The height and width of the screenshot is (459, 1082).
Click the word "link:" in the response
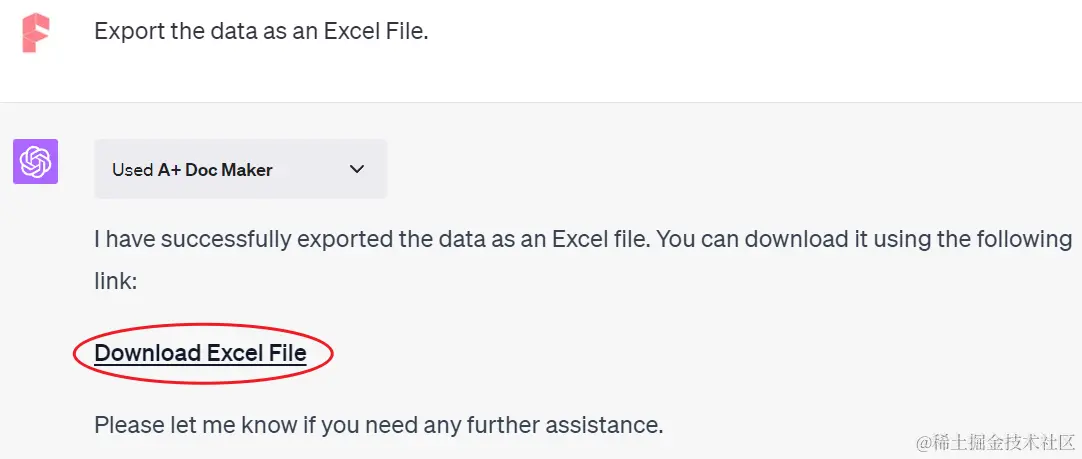tap(116, 281)
